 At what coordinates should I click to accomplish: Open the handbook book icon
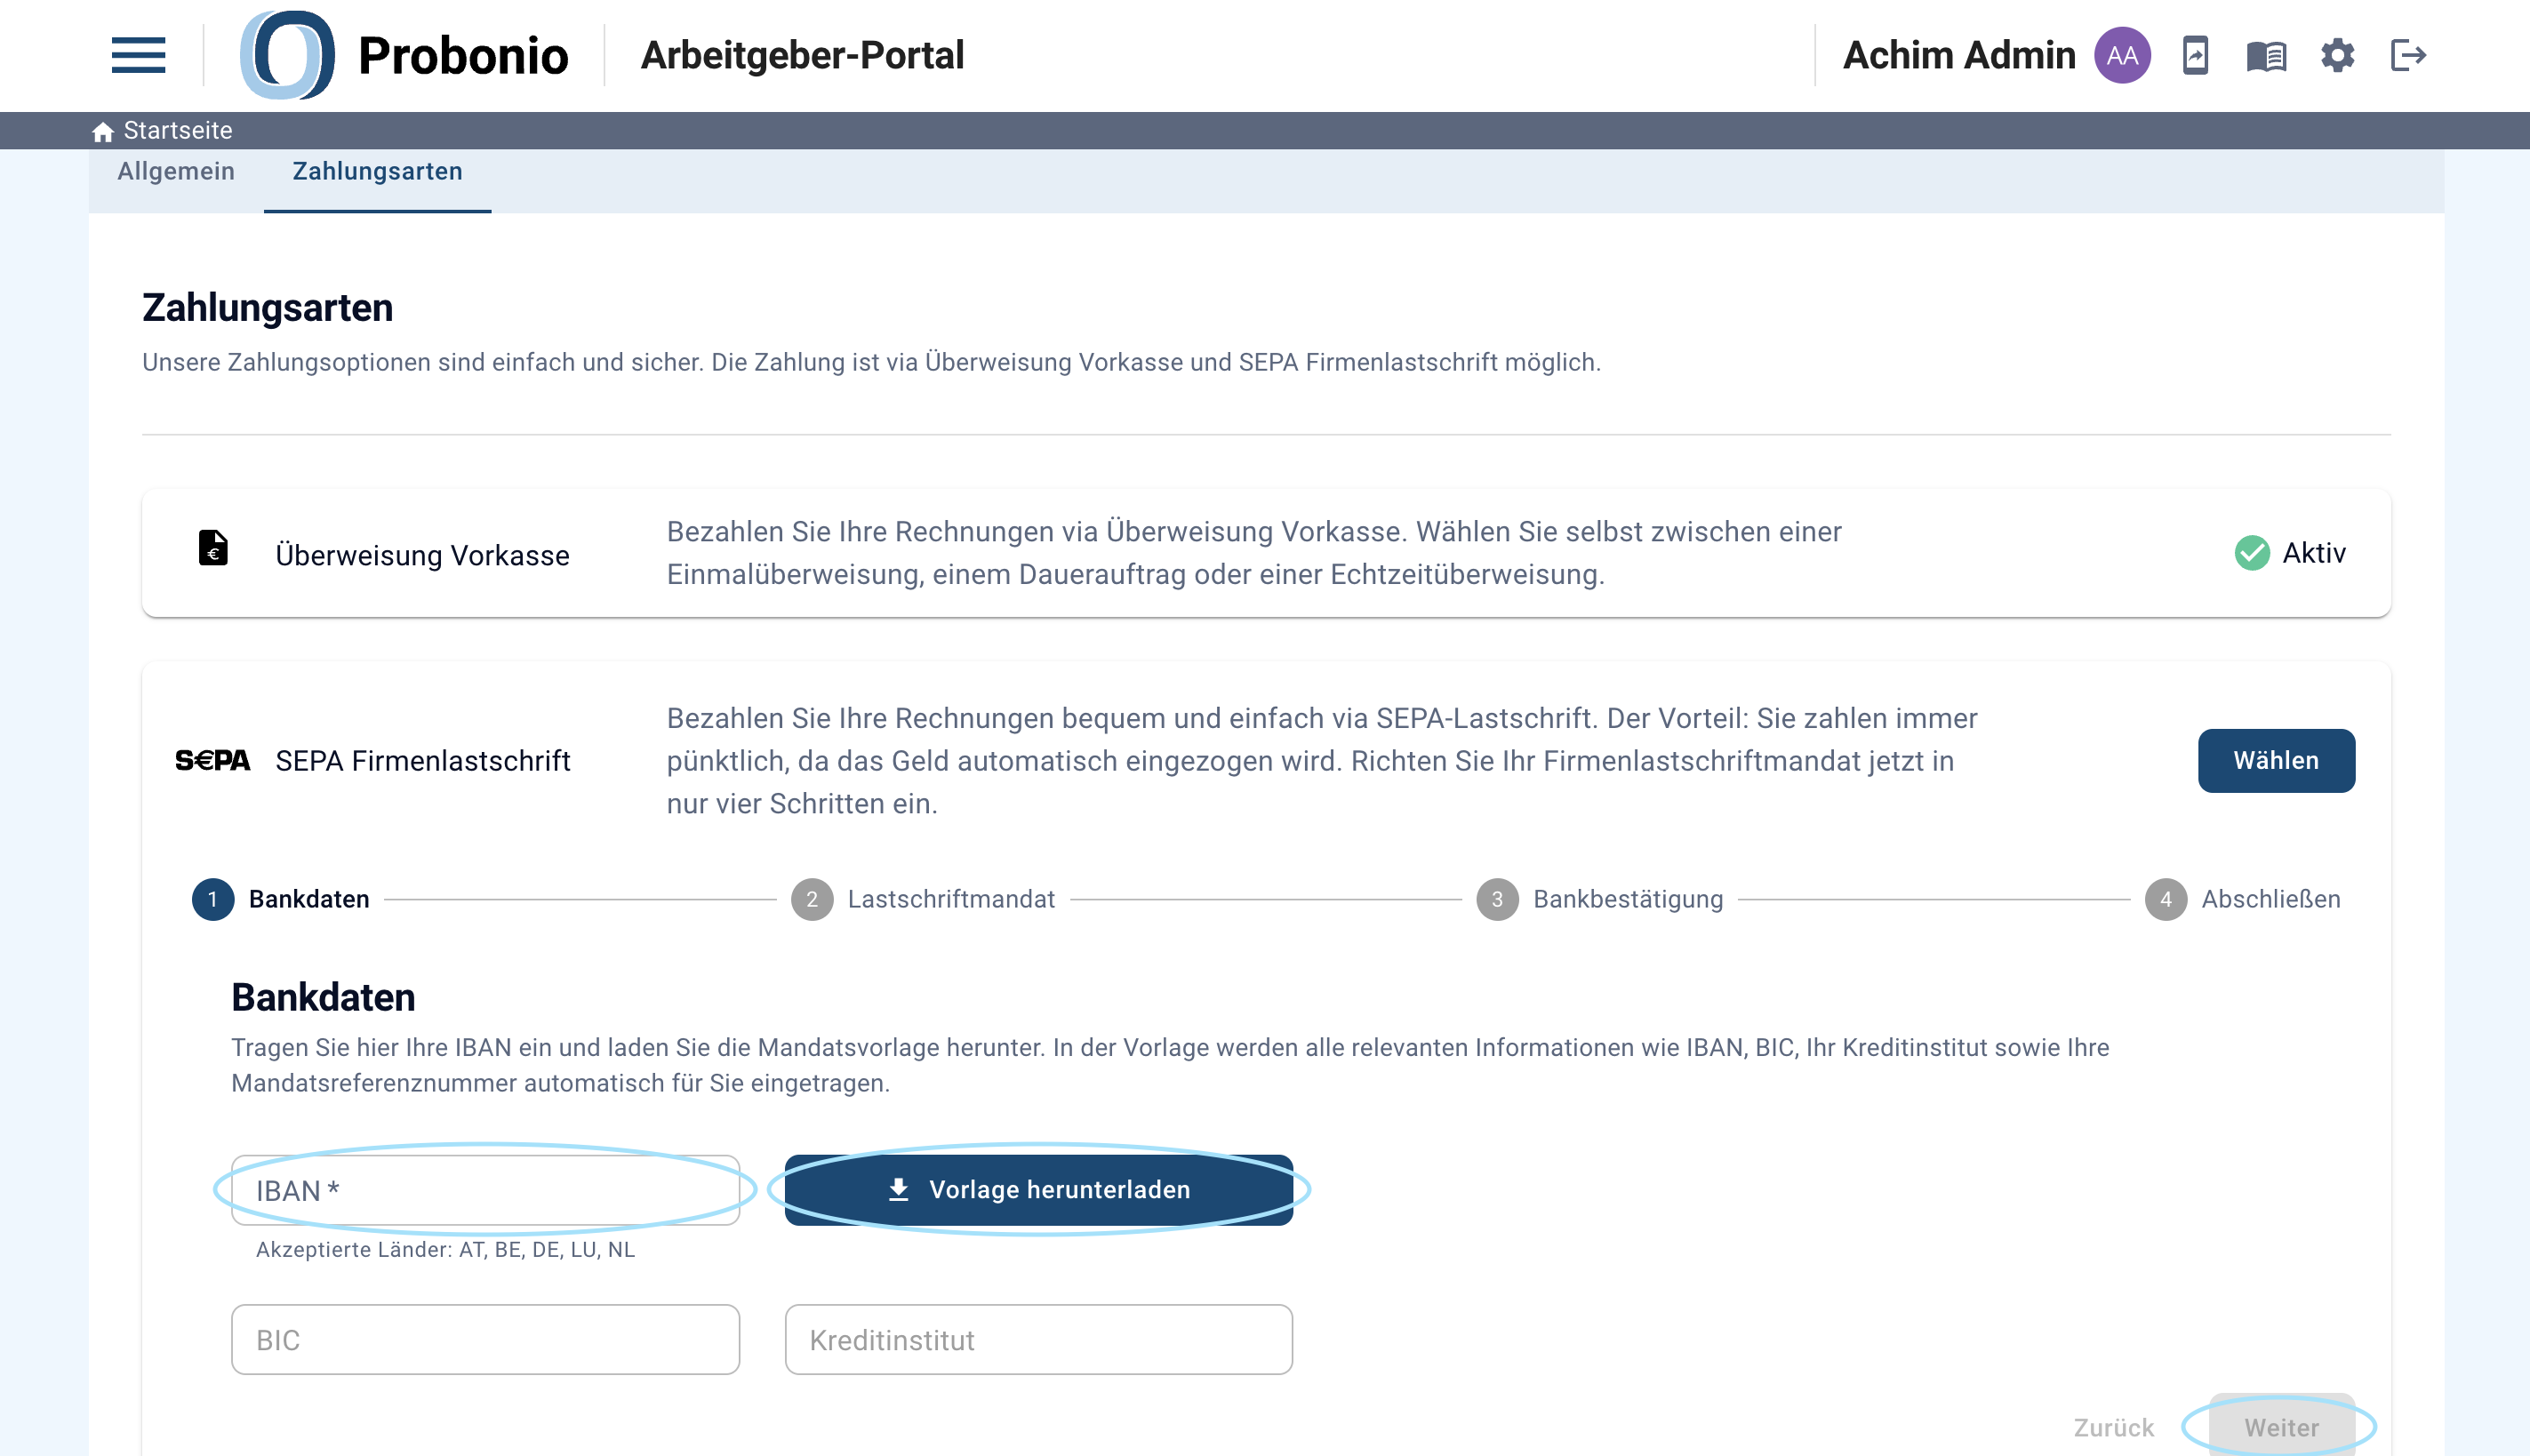point(2266,55)
